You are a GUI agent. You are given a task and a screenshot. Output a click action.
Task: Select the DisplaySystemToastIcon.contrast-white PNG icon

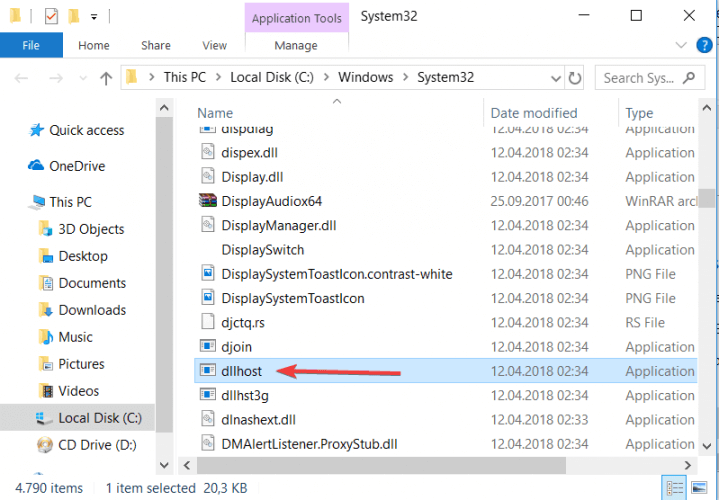(208, 273)
